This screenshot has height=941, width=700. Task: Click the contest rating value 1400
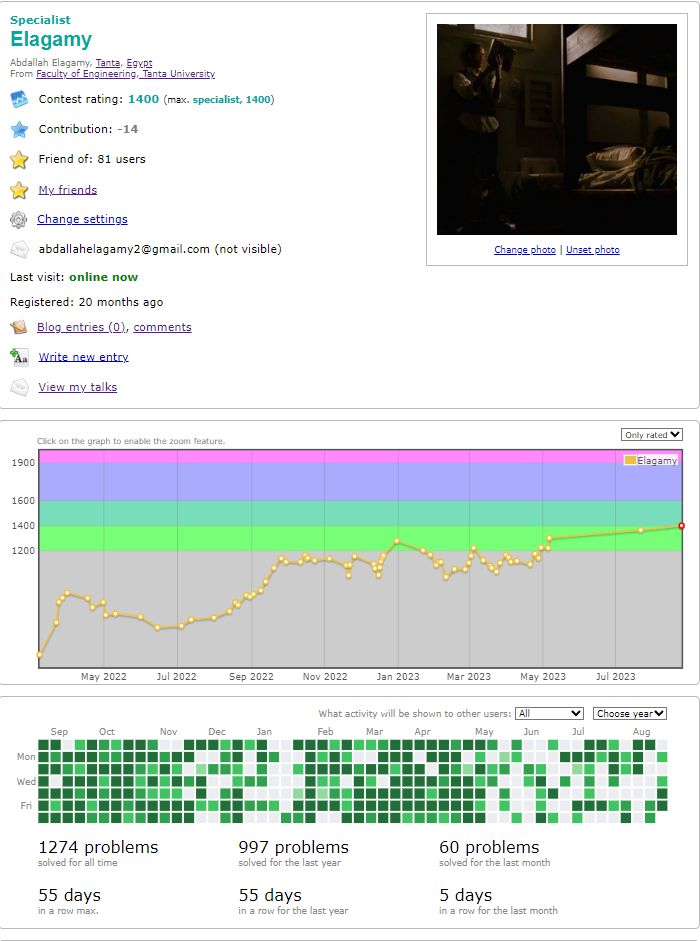pyautogui.click(x=143, y=99)
